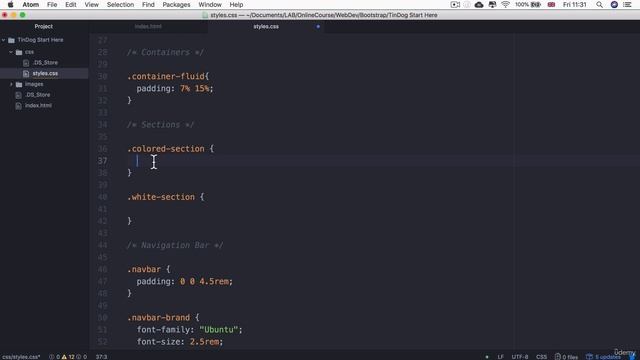This screenshot has height=360, width=640.
Task: Select root-level .DS_Store file
Action: coord(38,95)
